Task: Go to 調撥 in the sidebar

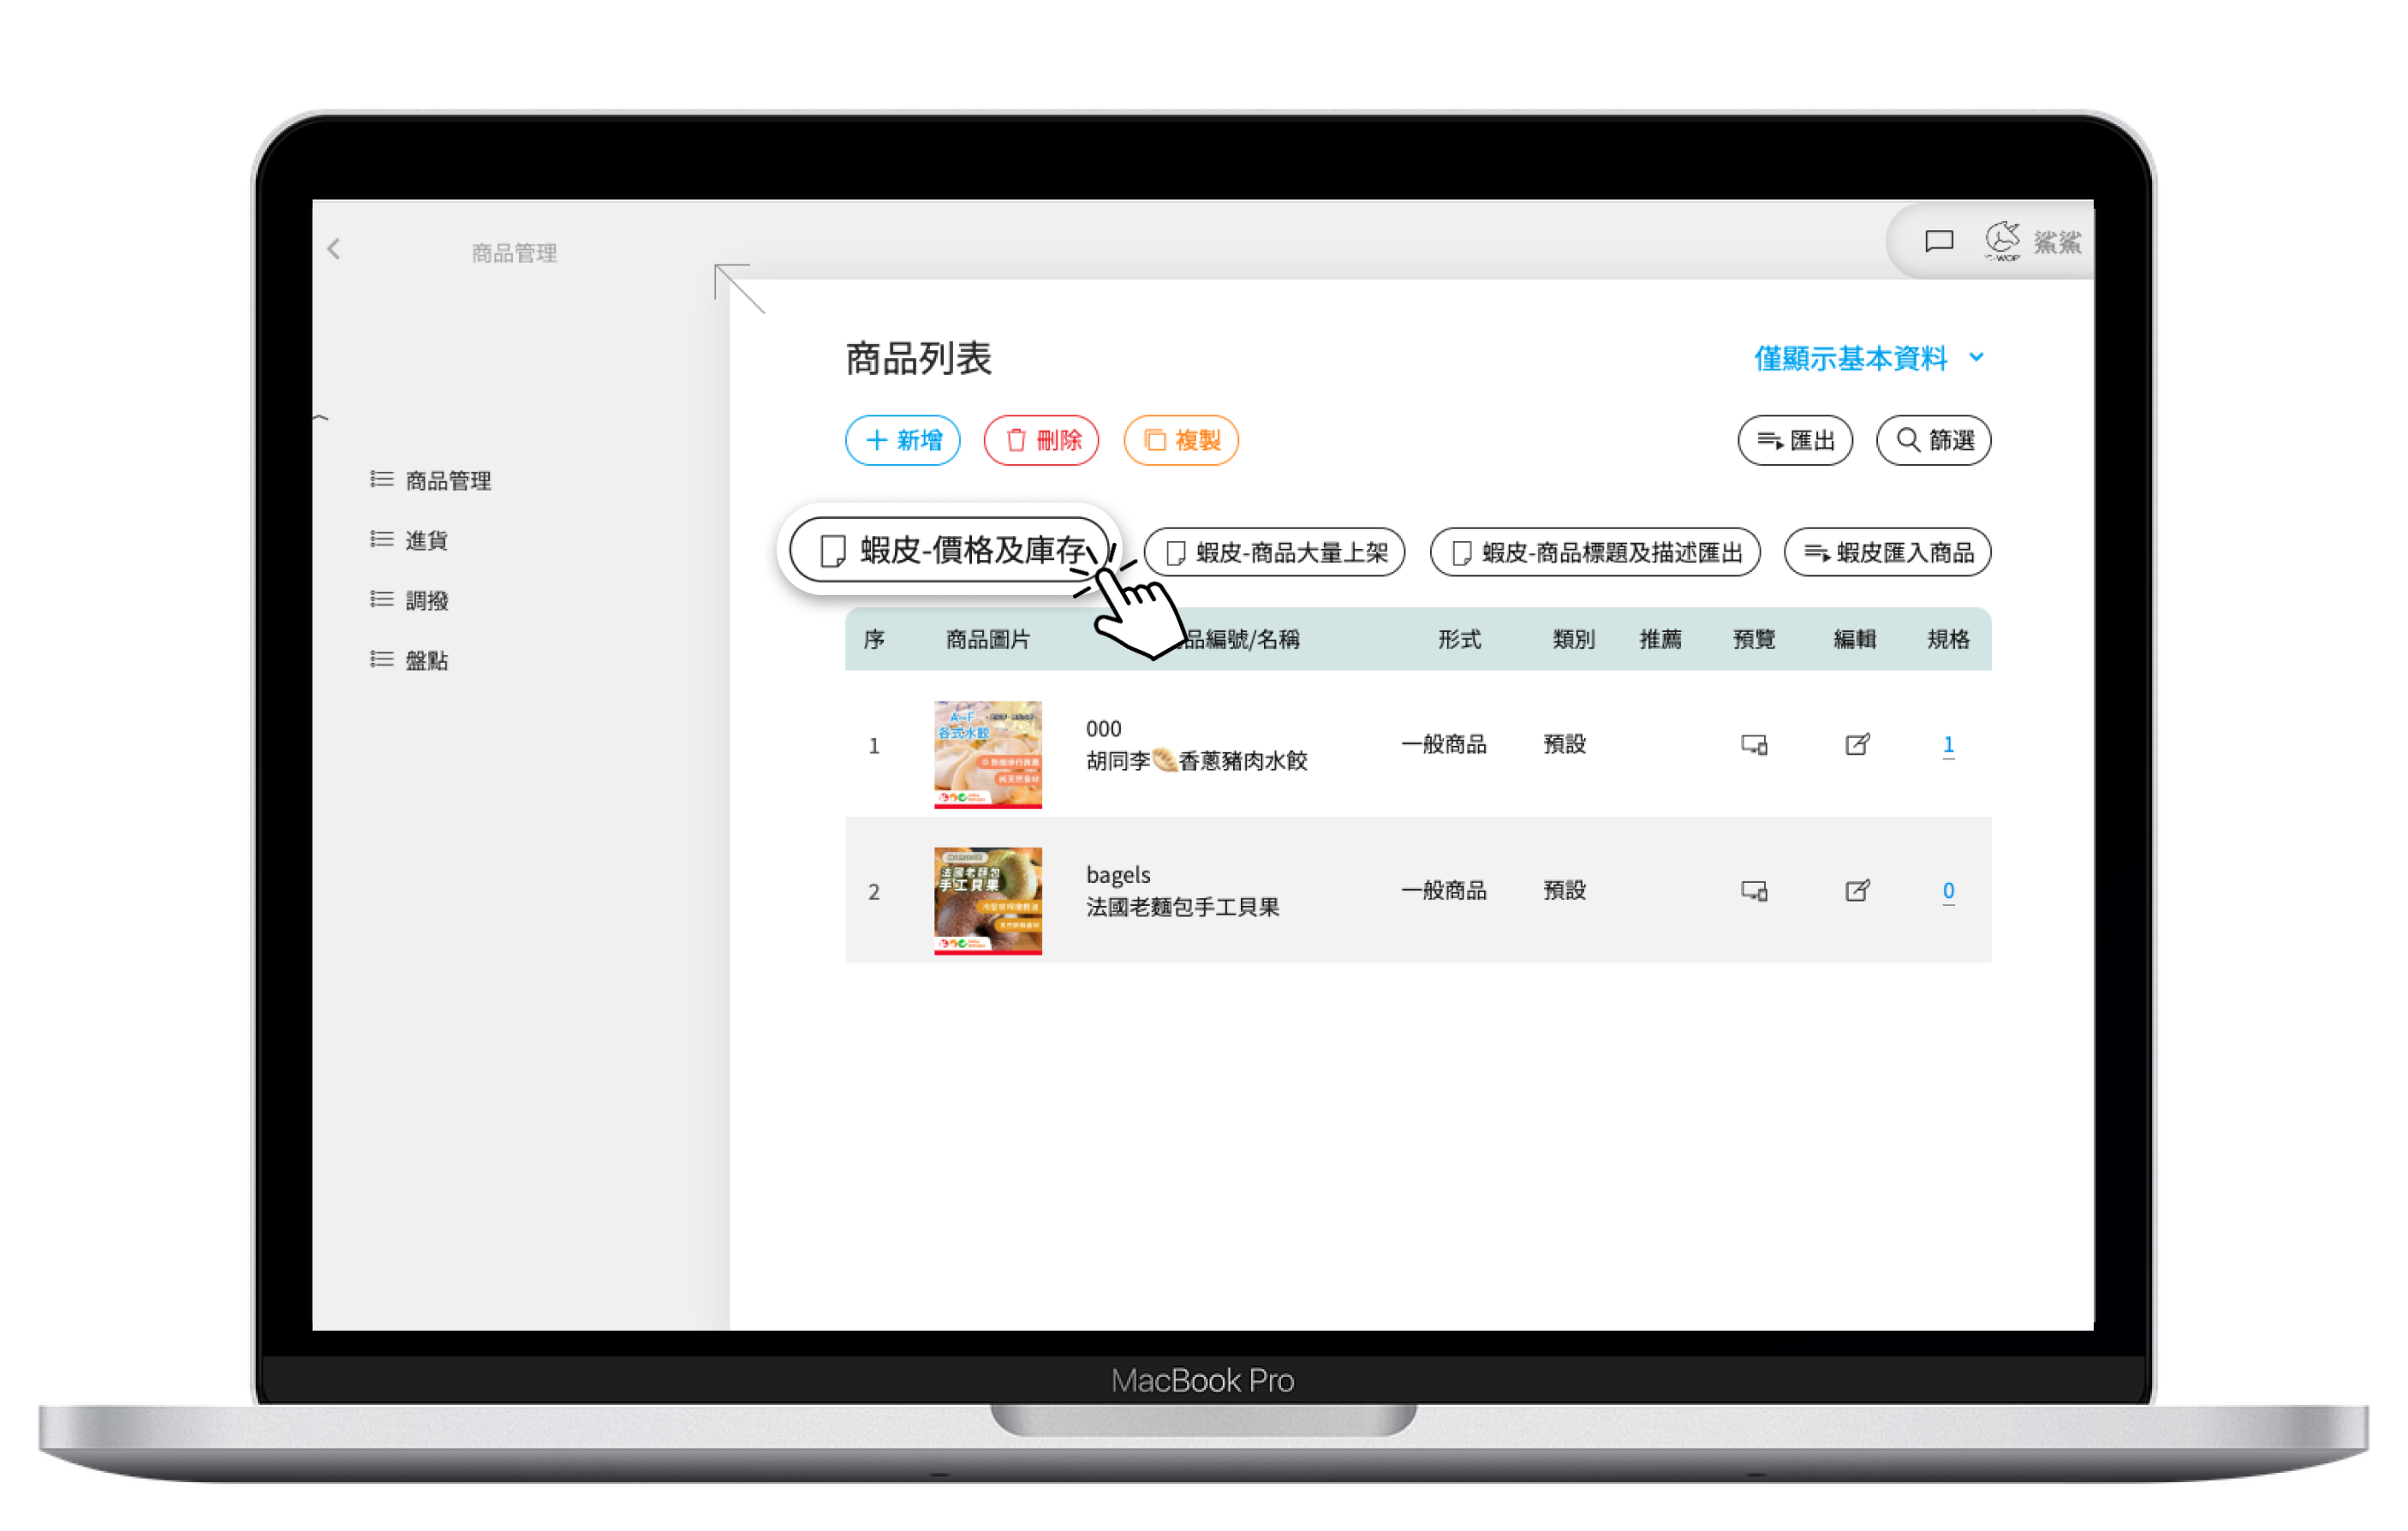Action: 426,601
